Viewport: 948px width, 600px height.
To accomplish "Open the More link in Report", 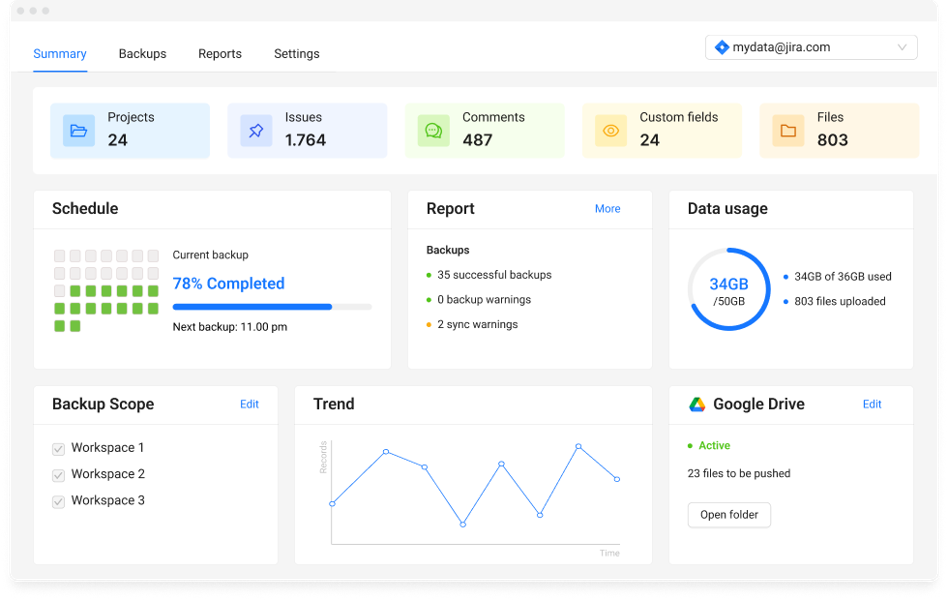I will coord(608,209).
